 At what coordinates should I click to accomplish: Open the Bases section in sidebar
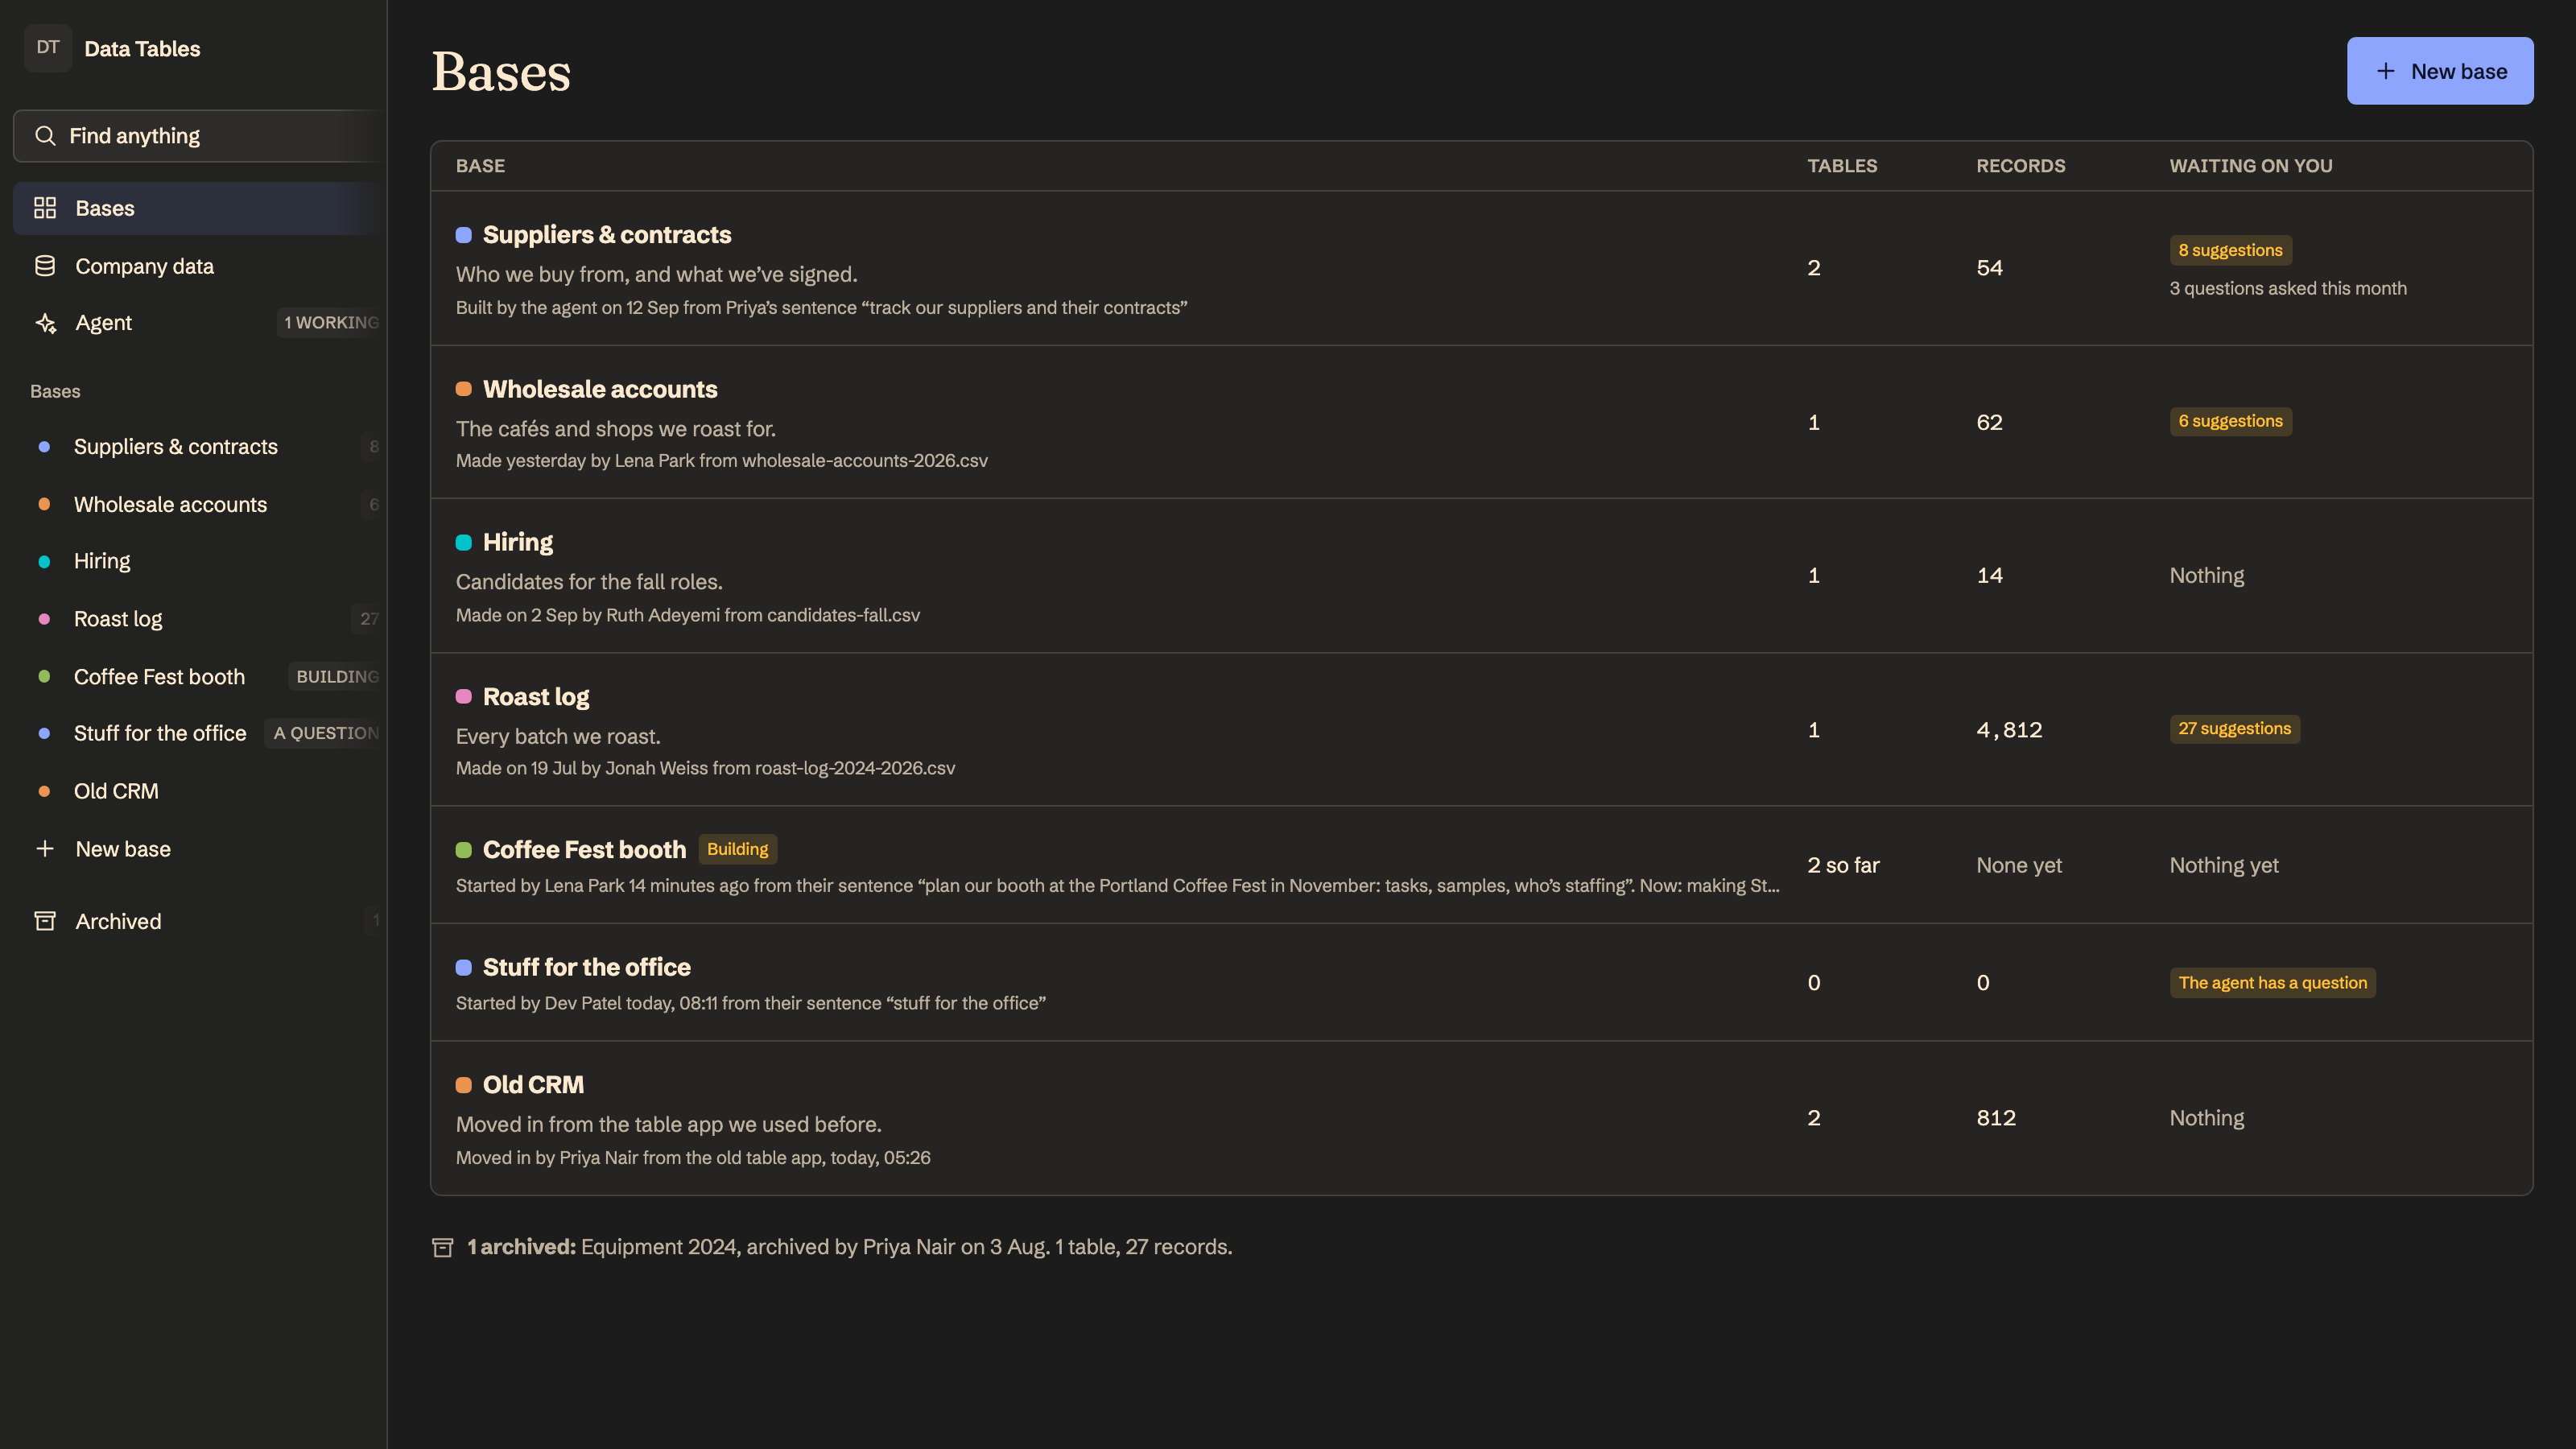pyautogui.click(x=200, y=208)
